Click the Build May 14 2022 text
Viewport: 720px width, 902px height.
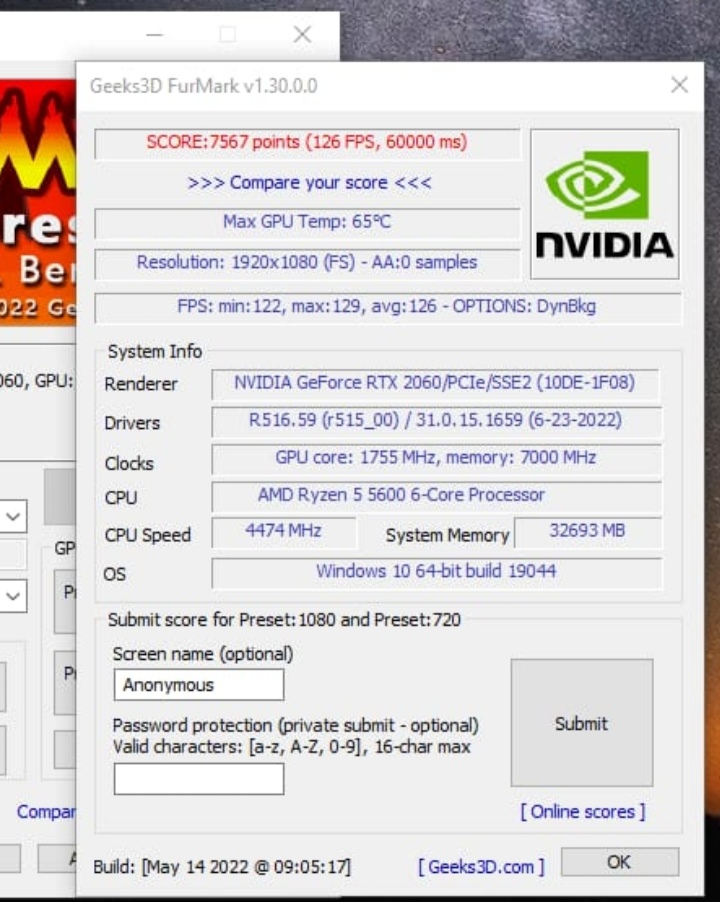click(222, 866)
